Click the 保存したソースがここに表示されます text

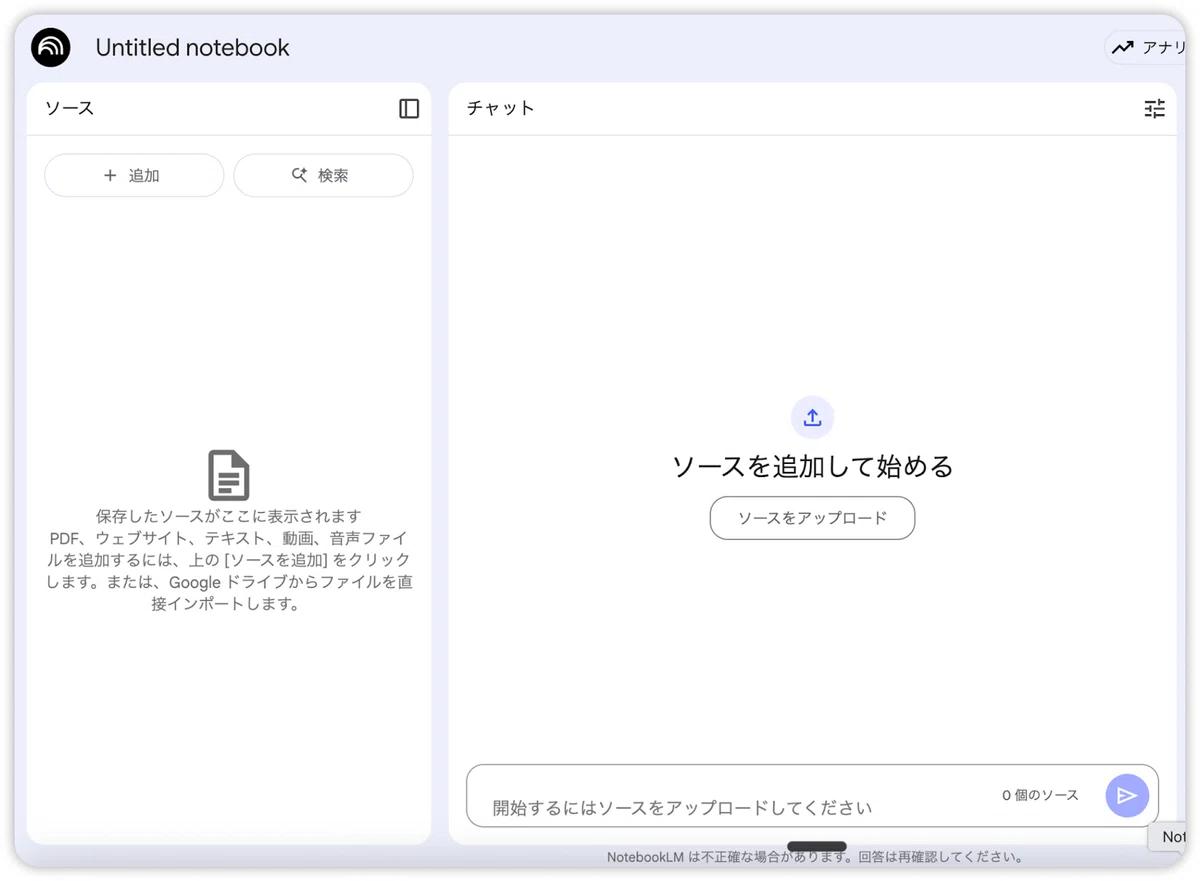[x=229, y=516]
